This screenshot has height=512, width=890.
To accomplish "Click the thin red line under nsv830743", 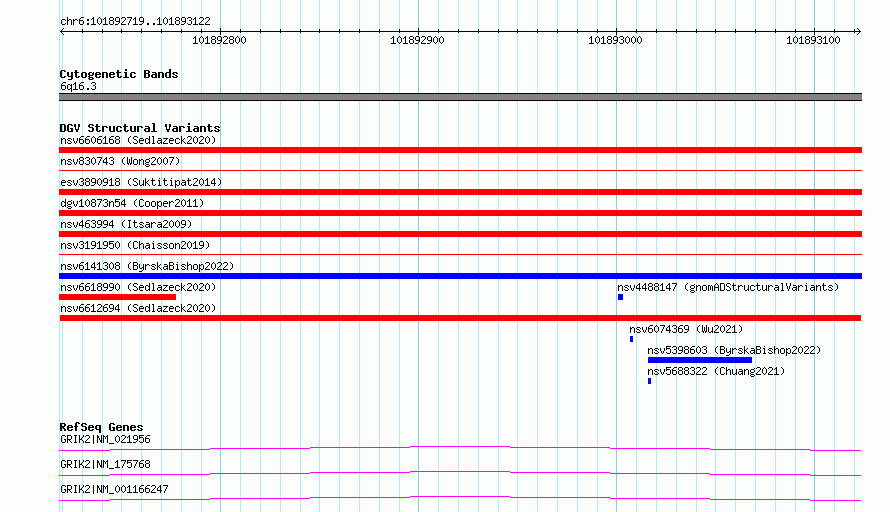I will point(460,170).
